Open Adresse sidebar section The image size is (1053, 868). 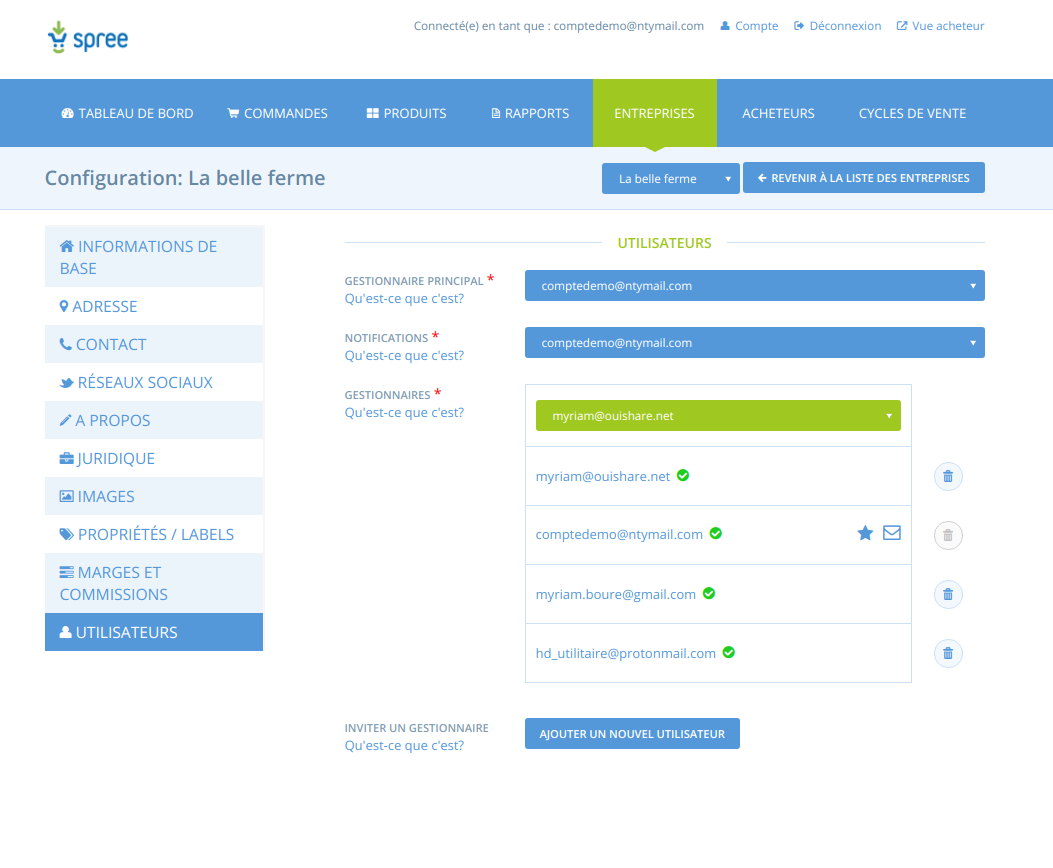(154, 306)
